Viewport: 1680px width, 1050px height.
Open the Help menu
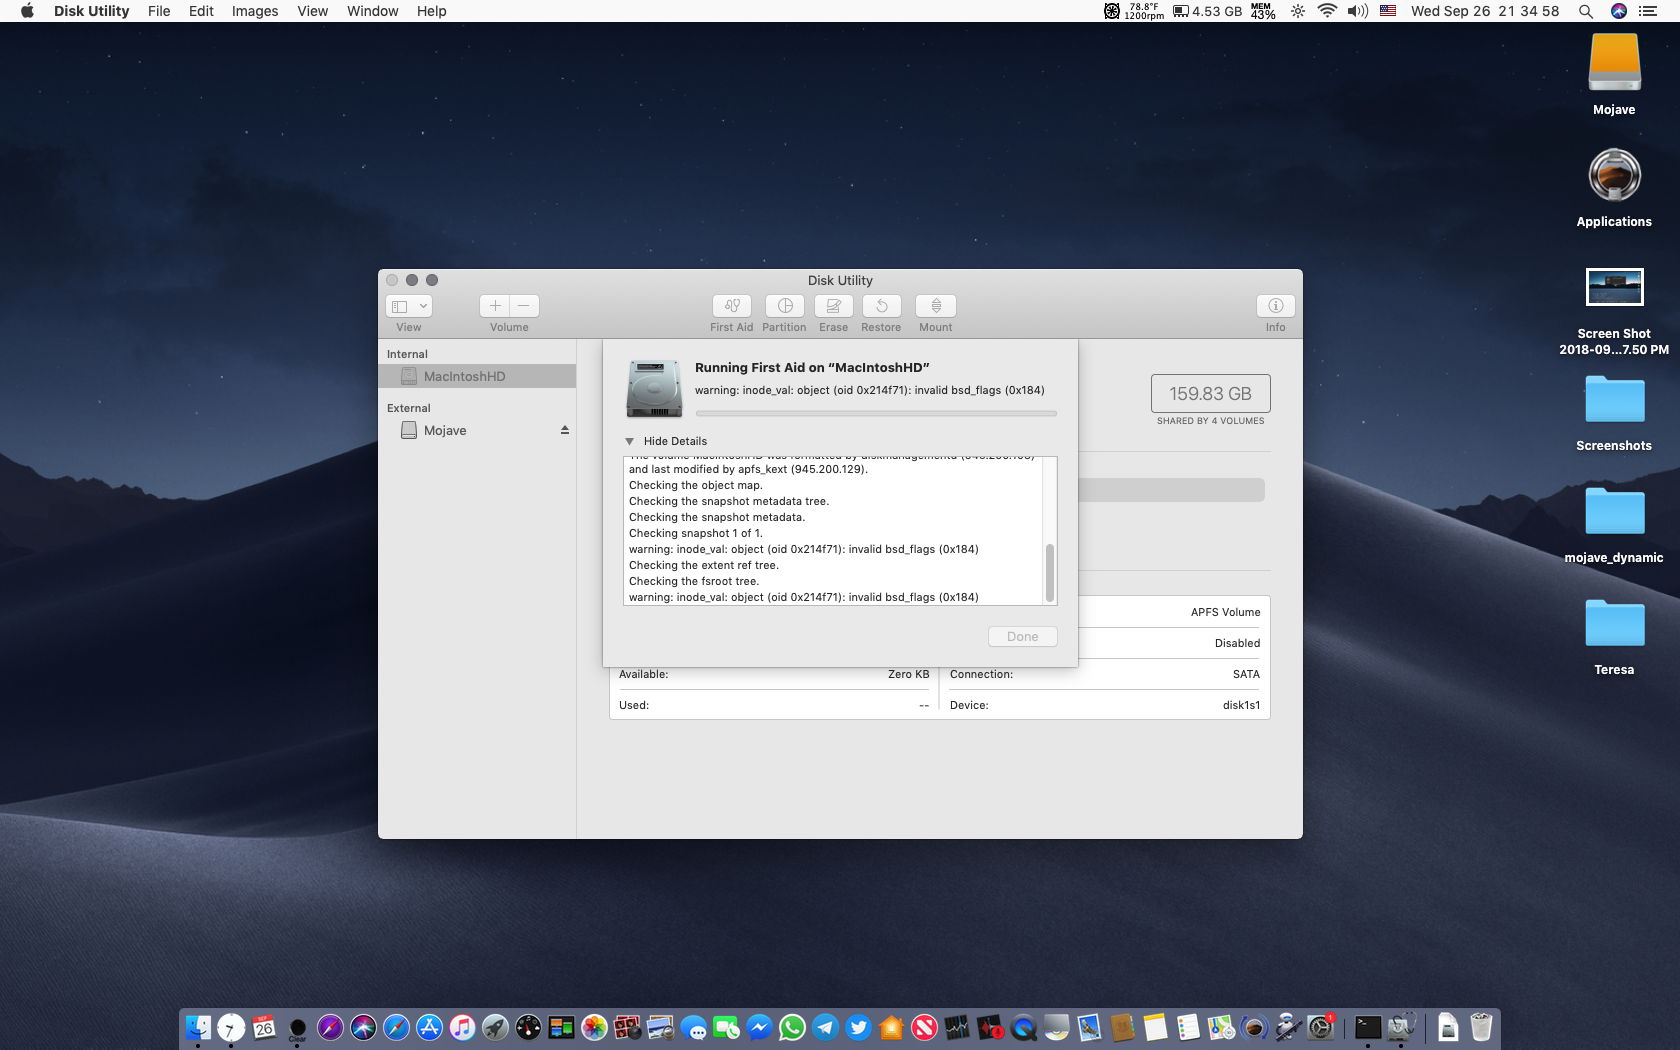click(432, 11)
